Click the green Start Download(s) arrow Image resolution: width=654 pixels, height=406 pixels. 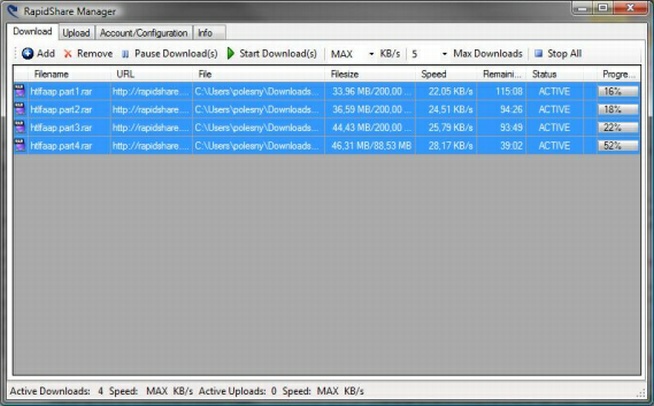pos(231,53)
